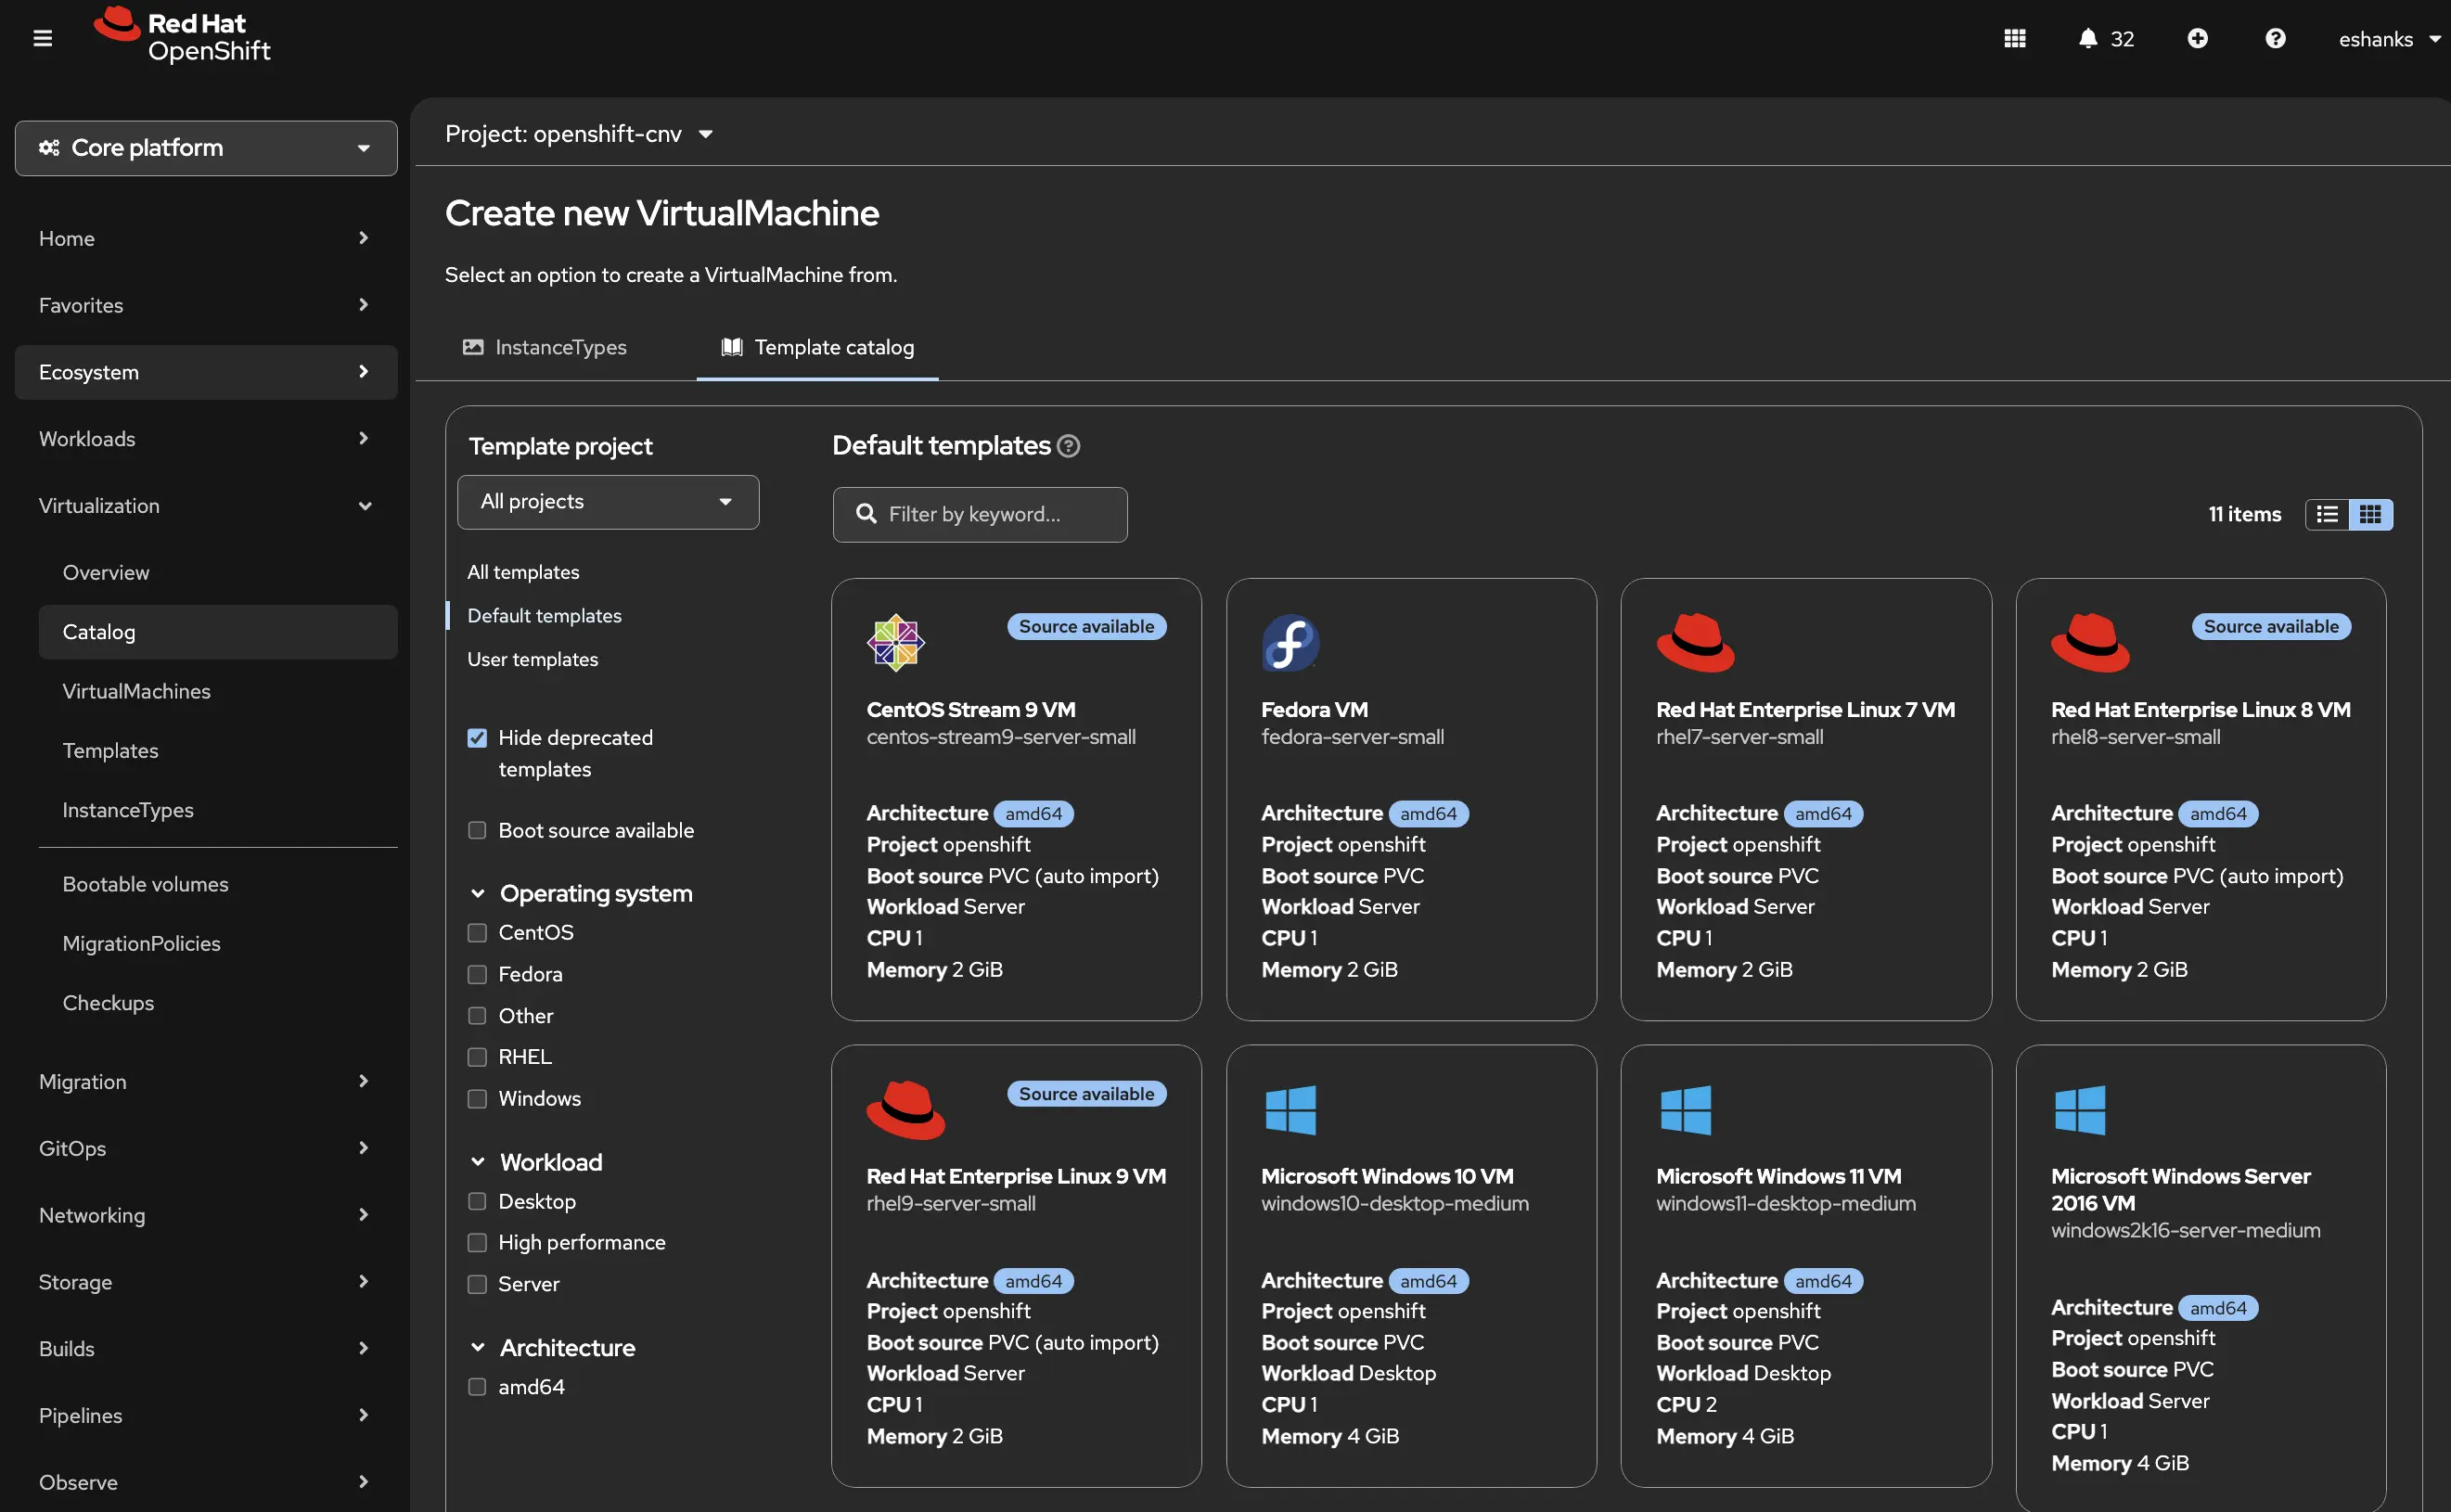Open Checkups in the sidebar

coord(218,1003)
